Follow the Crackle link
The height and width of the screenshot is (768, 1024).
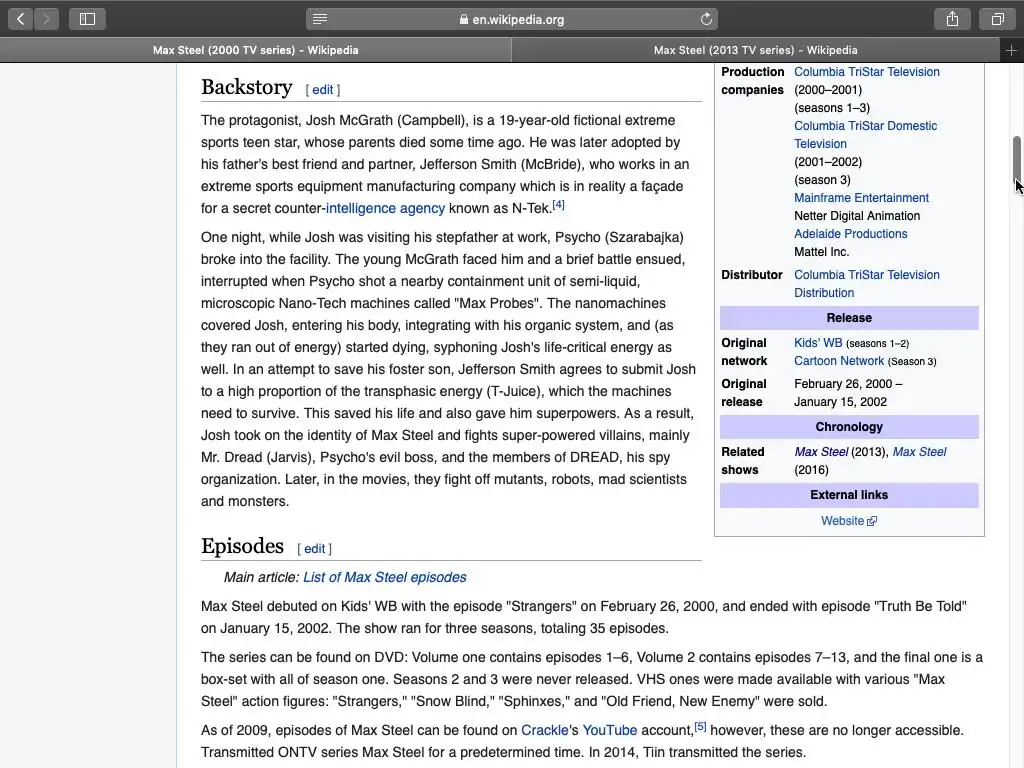(x=545, y=730)
